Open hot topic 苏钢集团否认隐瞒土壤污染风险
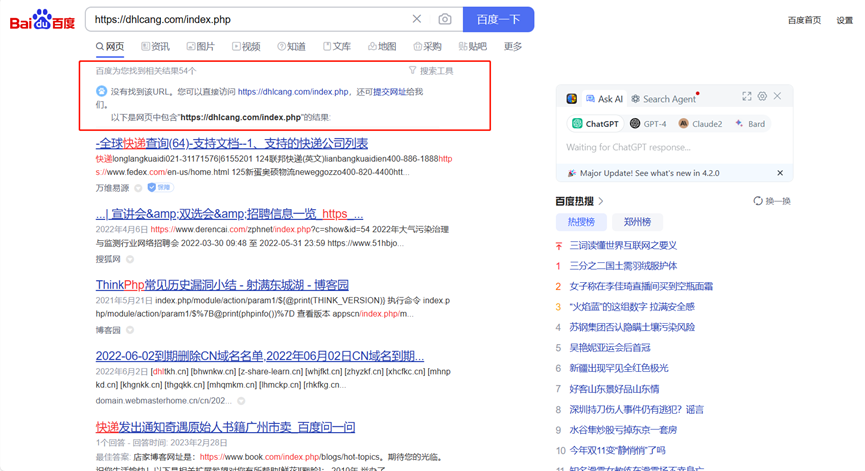The width and height of the screenshot is (865, 471). 632,327
